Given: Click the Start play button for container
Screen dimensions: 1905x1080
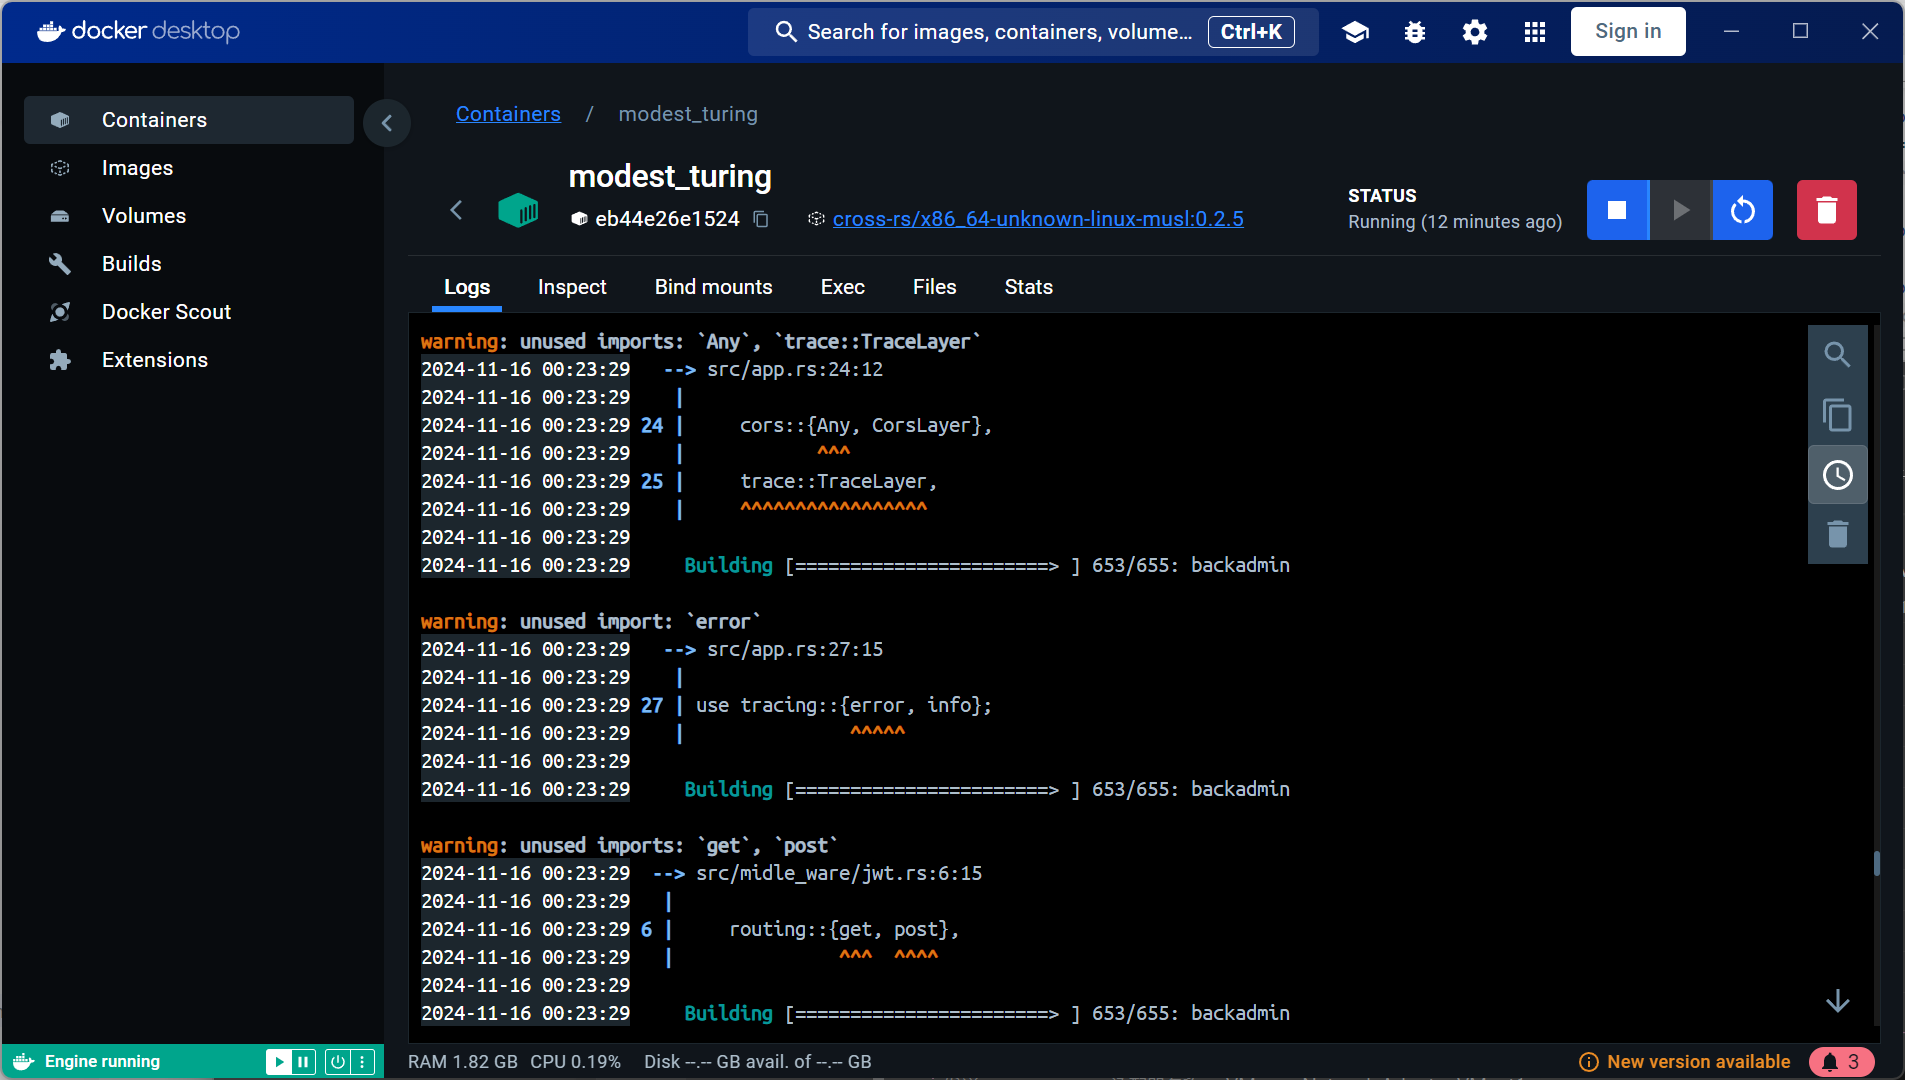Looking at the screenshot, I should tap(1680, 210).
